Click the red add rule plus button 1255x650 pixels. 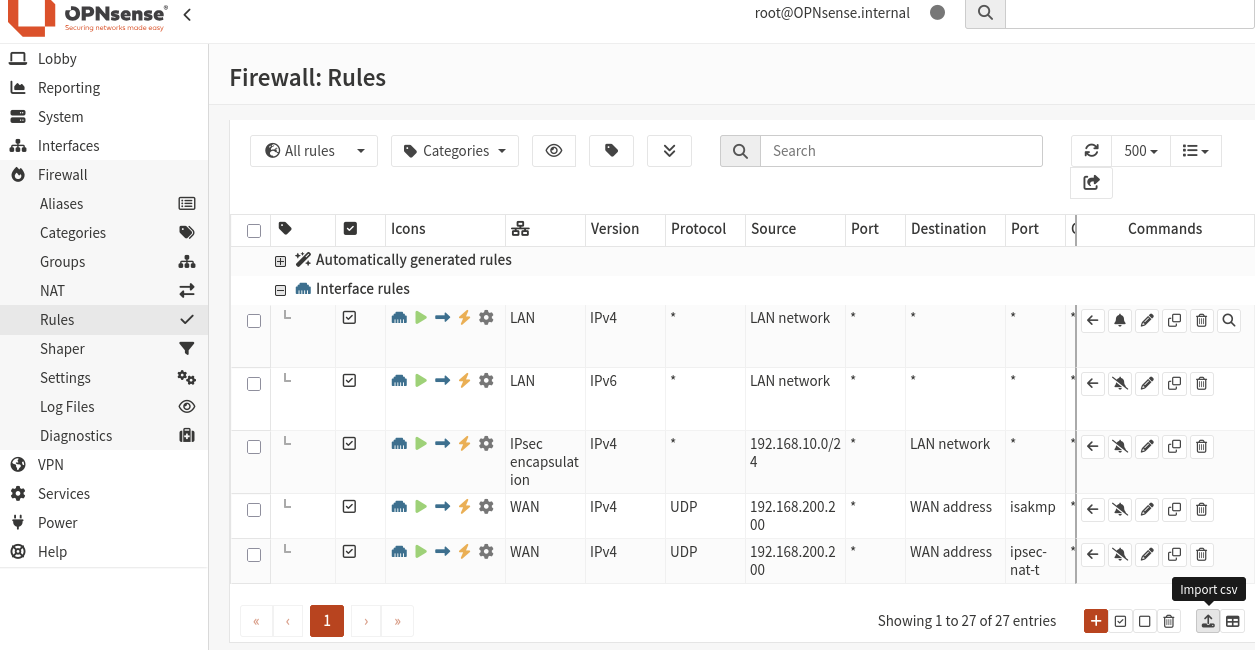1096,621
